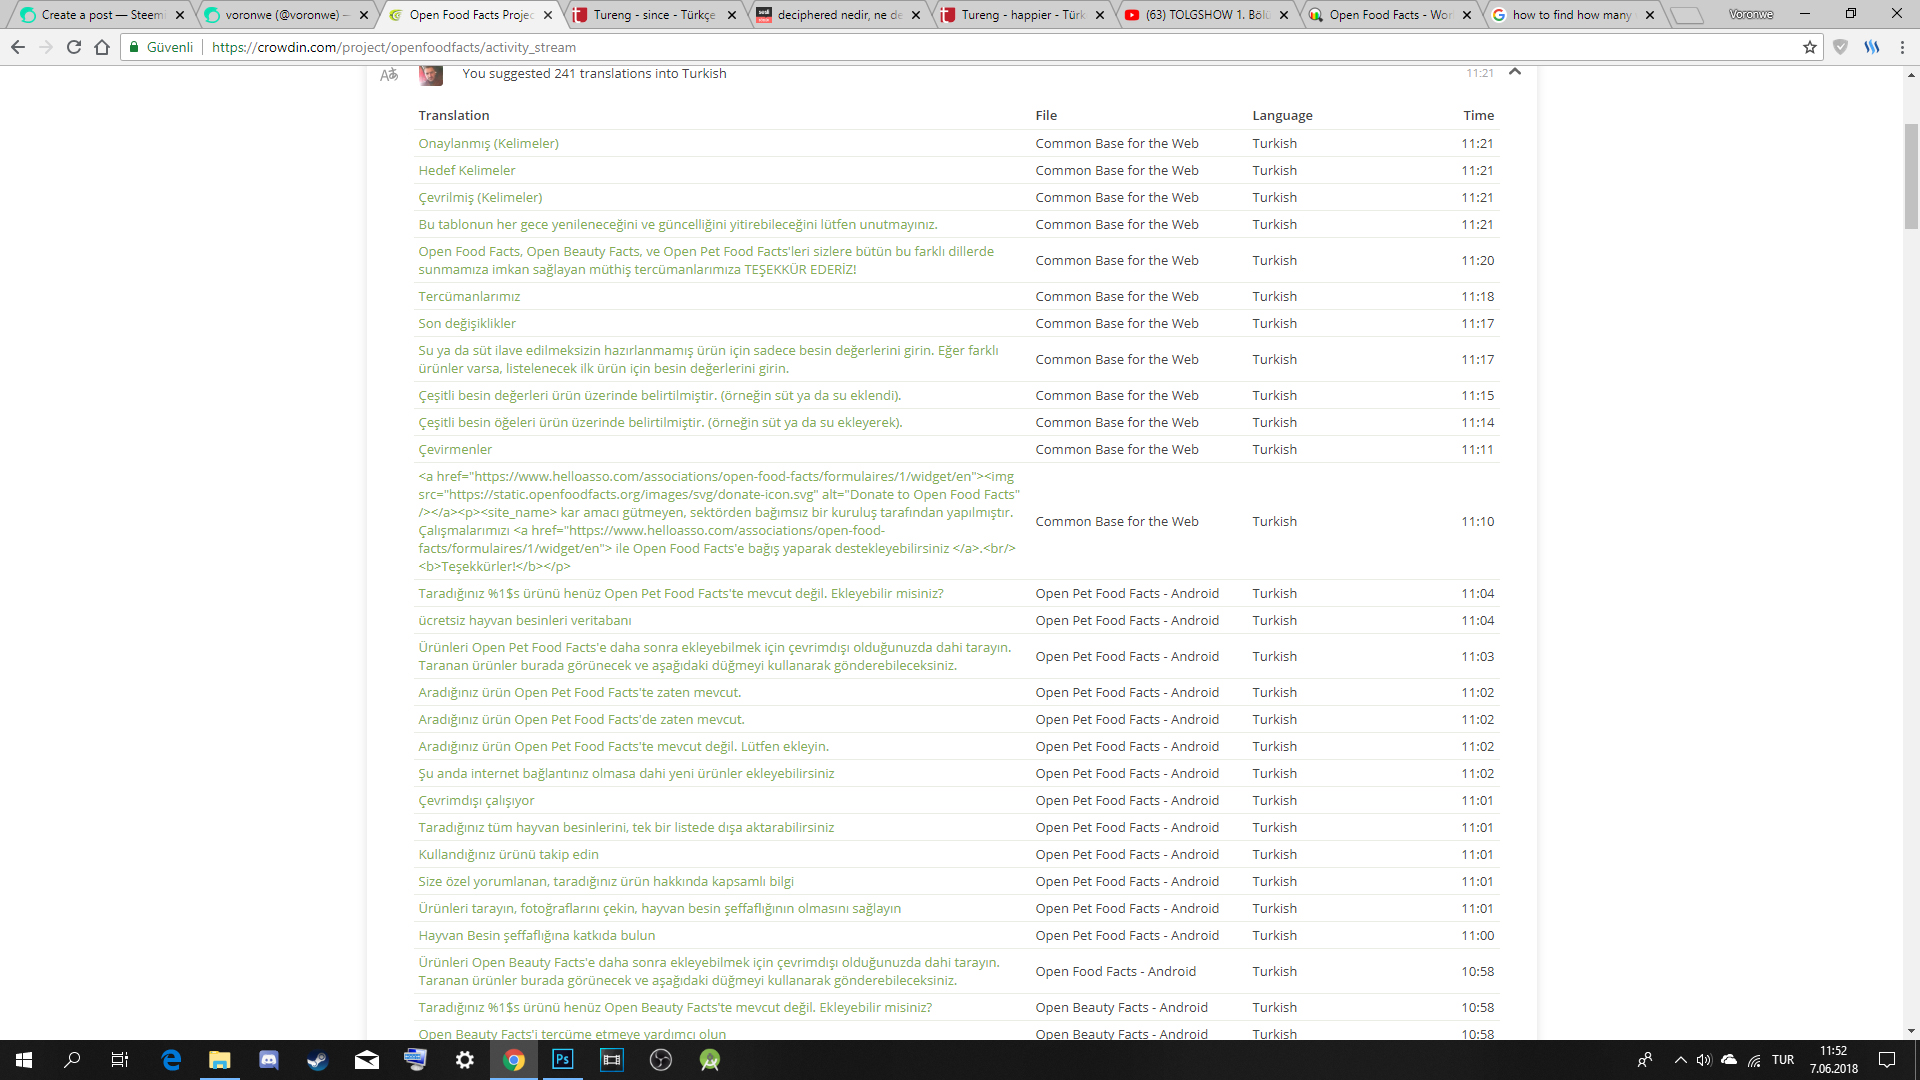This screenshot has height=1080, width=1920.
Task: Go back with the browser back arrow
Action: tap(18, 47)
